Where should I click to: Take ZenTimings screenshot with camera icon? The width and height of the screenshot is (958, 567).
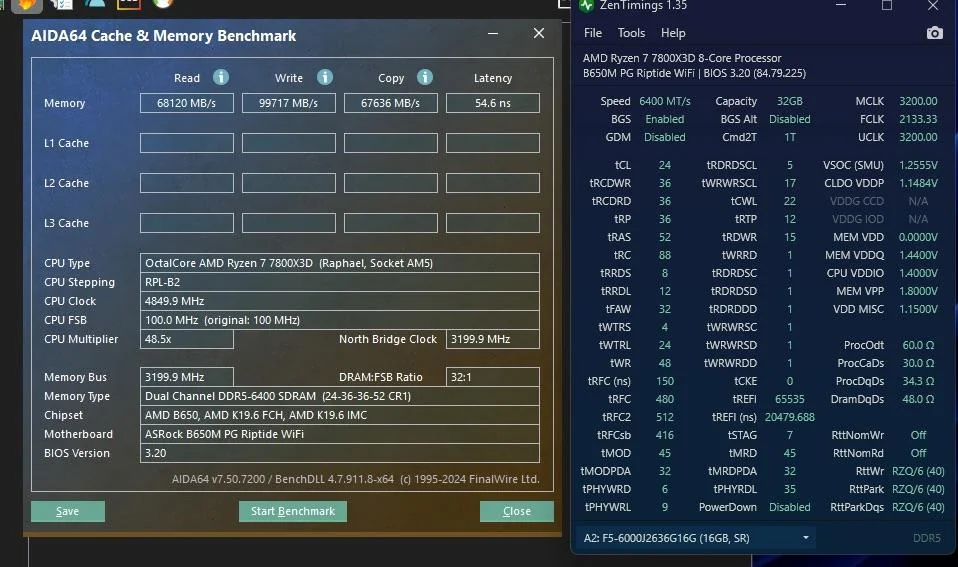pyautogui.click(x=934, y=33)
